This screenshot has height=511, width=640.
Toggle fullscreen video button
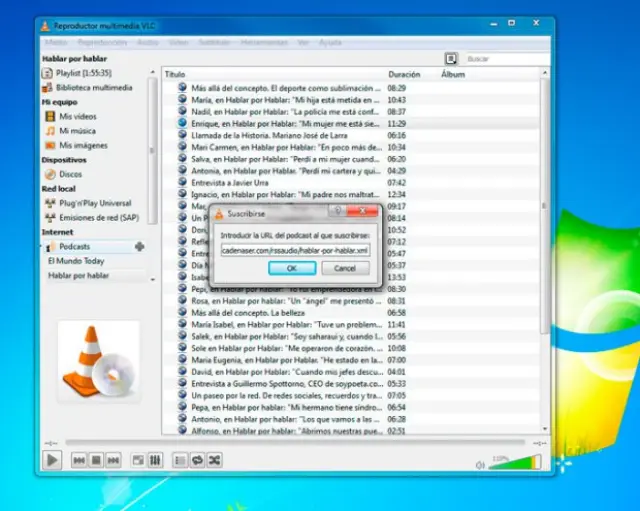coord(138,460)
